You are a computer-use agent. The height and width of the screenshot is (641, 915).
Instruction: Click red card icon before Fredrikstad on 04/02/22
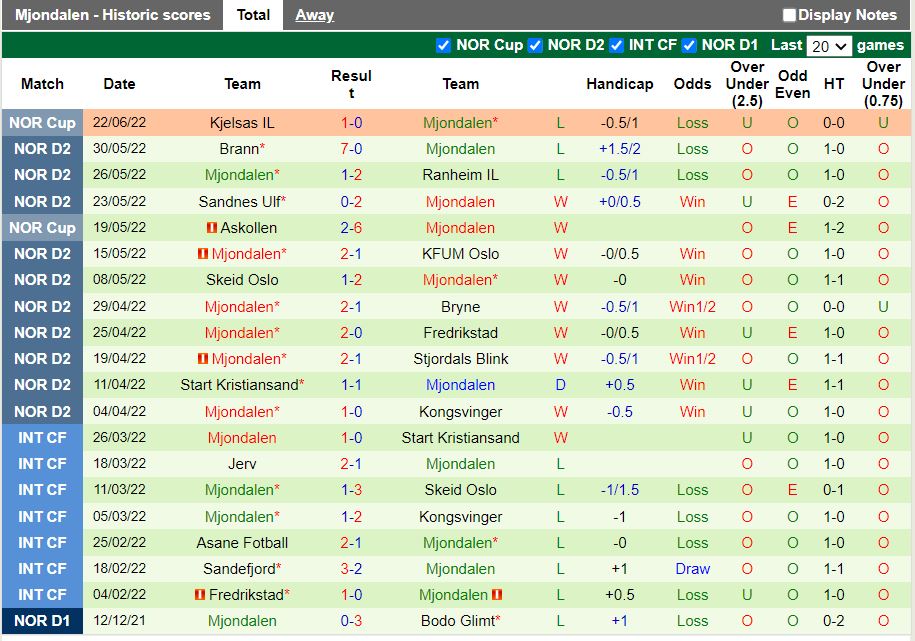point(200,595)
